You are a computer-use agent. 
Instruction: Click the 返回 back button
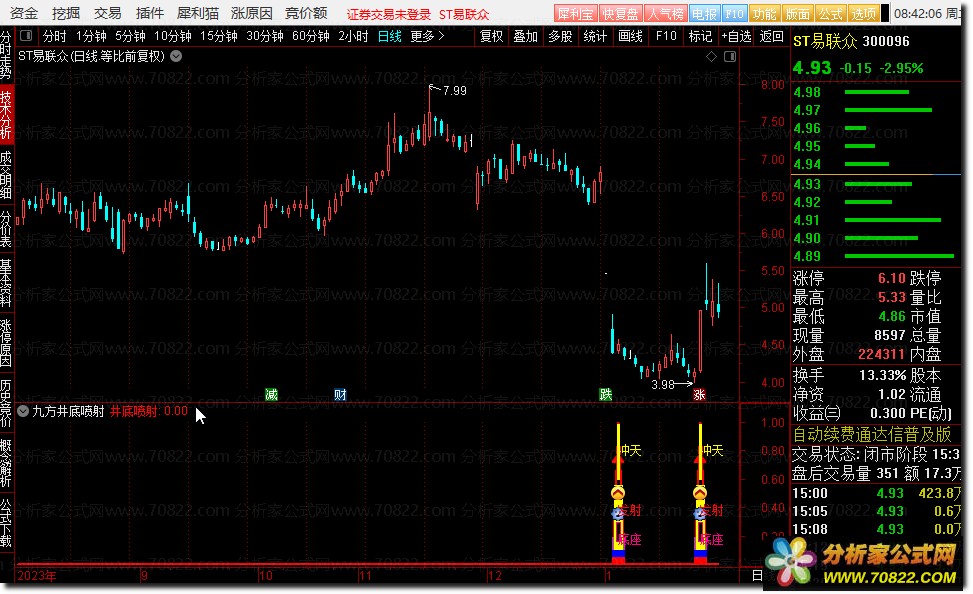pyautogui.click(x=771, y=37)
